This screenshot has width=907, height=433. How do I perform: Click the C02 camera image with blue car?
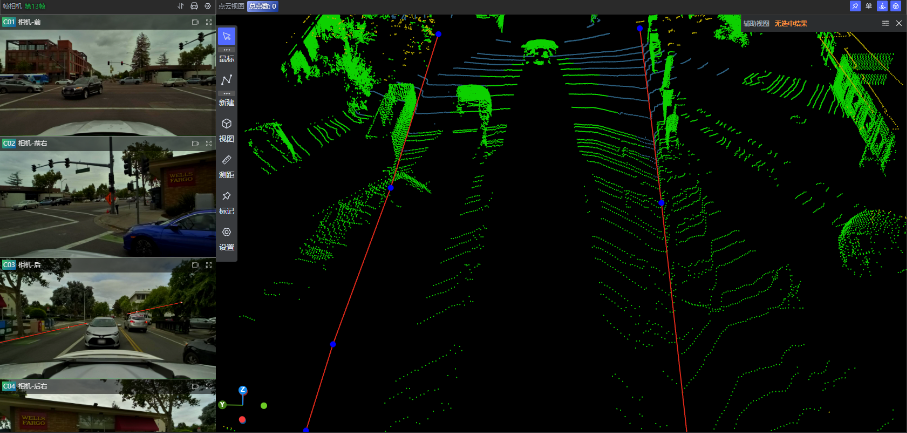(108, 204)
